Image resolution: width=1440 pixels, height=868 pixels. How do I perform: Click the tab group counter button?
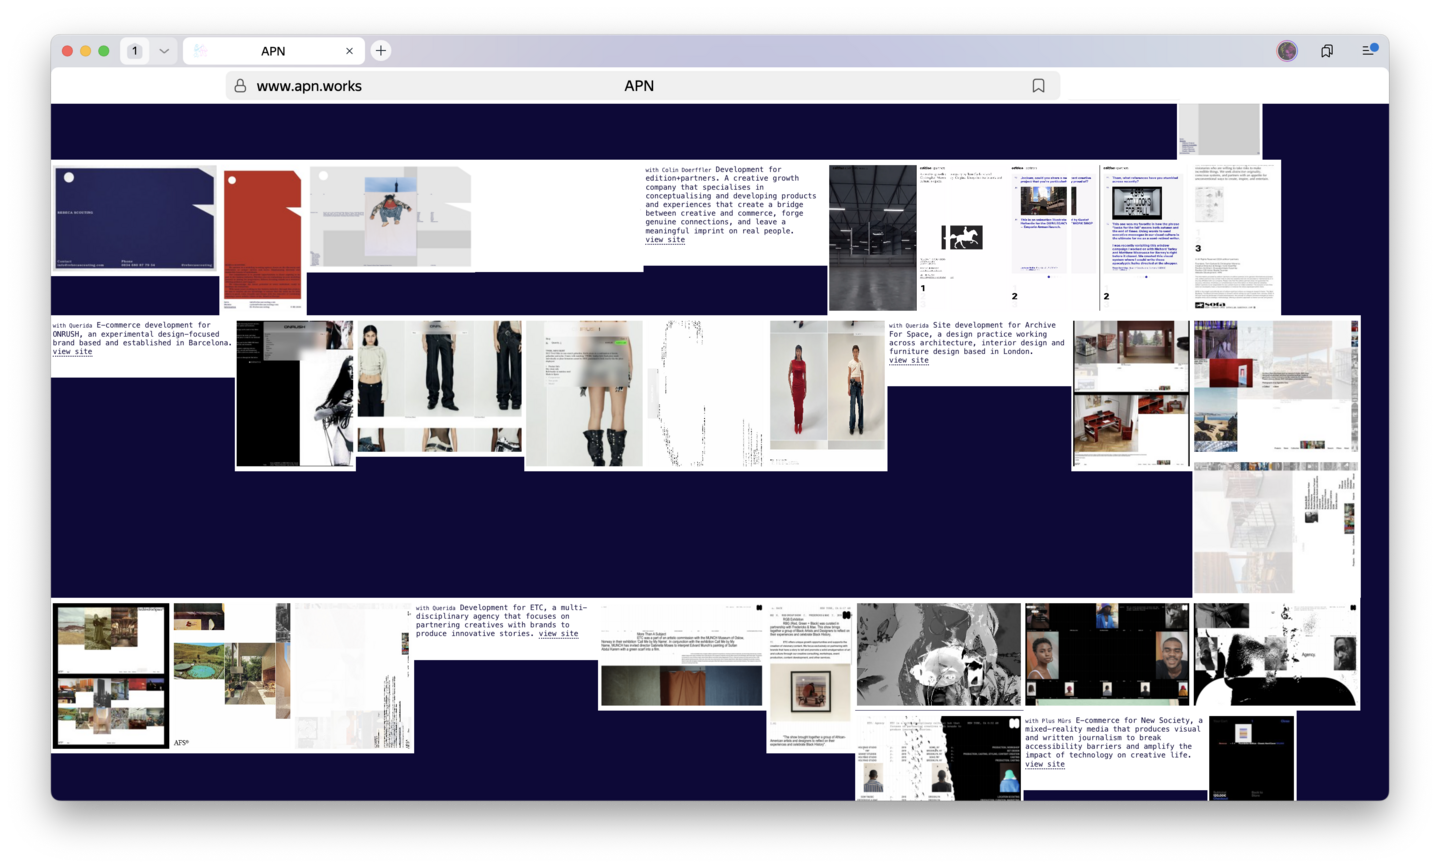(135, 51)
